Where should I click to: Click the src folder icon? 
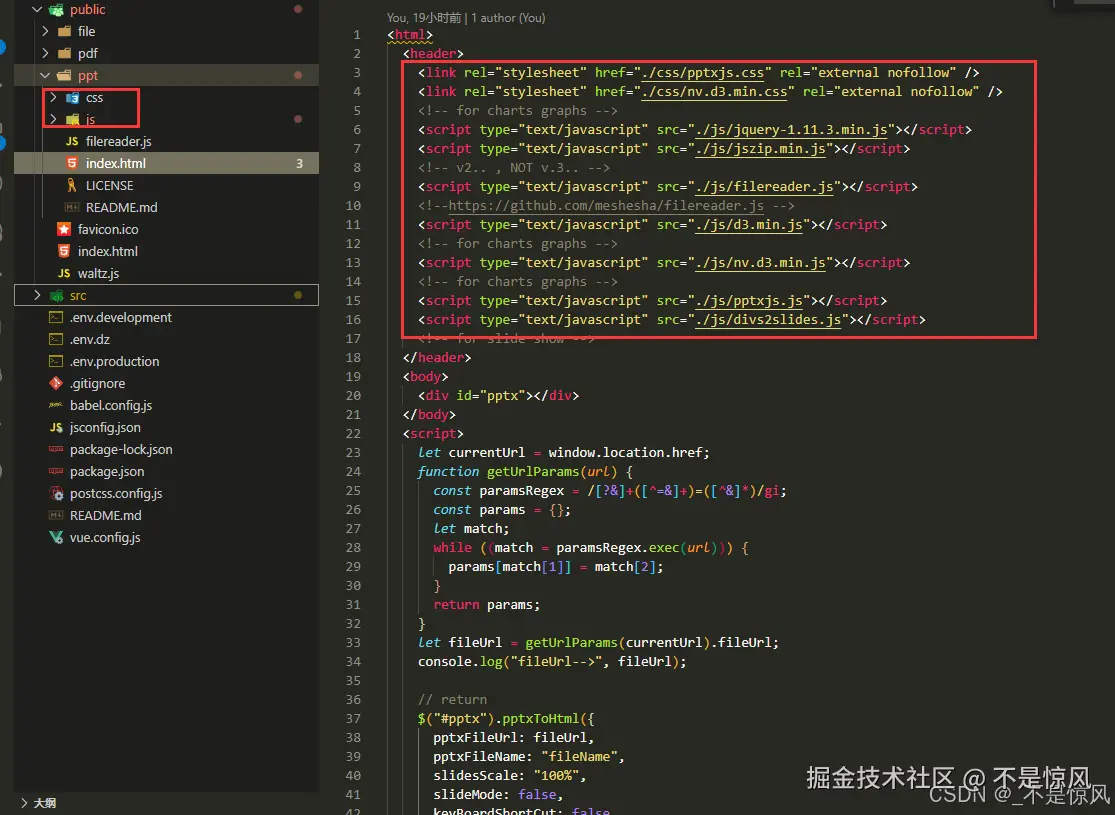56,295
